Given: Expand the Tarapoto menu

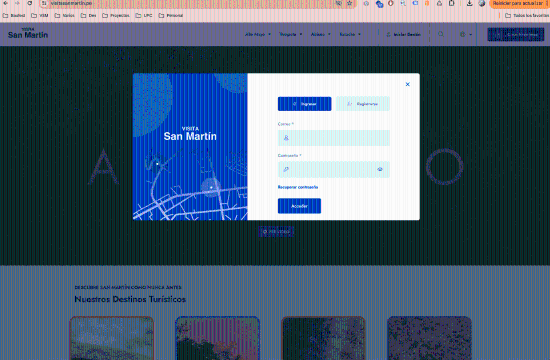Looking at the screenshot, I should pos(290,34).
